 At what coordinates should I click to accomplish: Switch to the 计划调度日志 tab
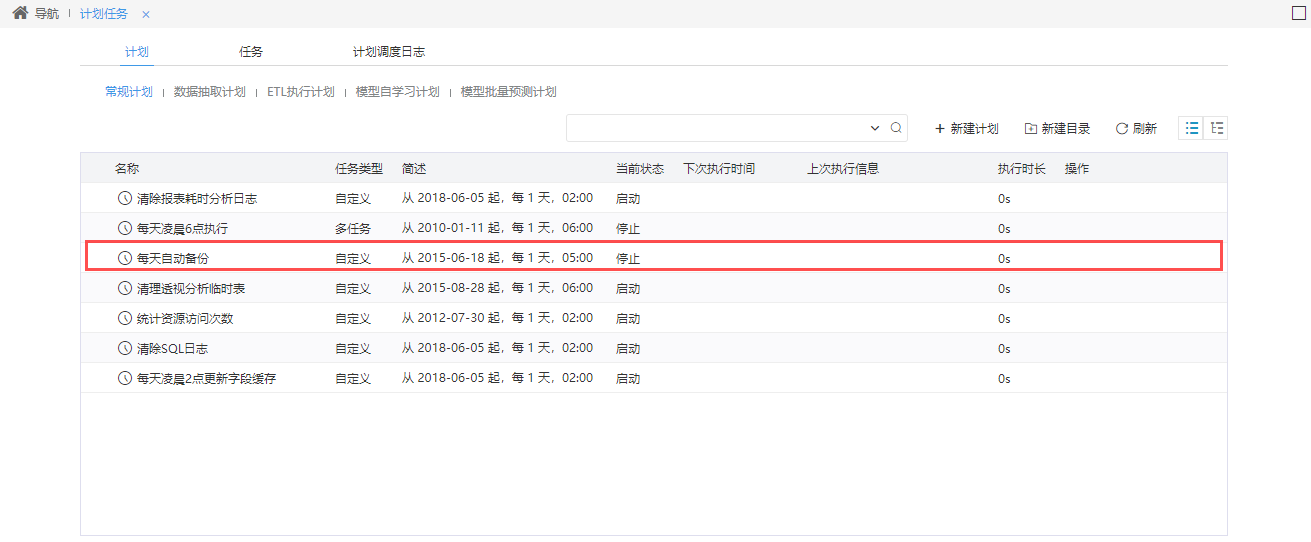[389, 51]
